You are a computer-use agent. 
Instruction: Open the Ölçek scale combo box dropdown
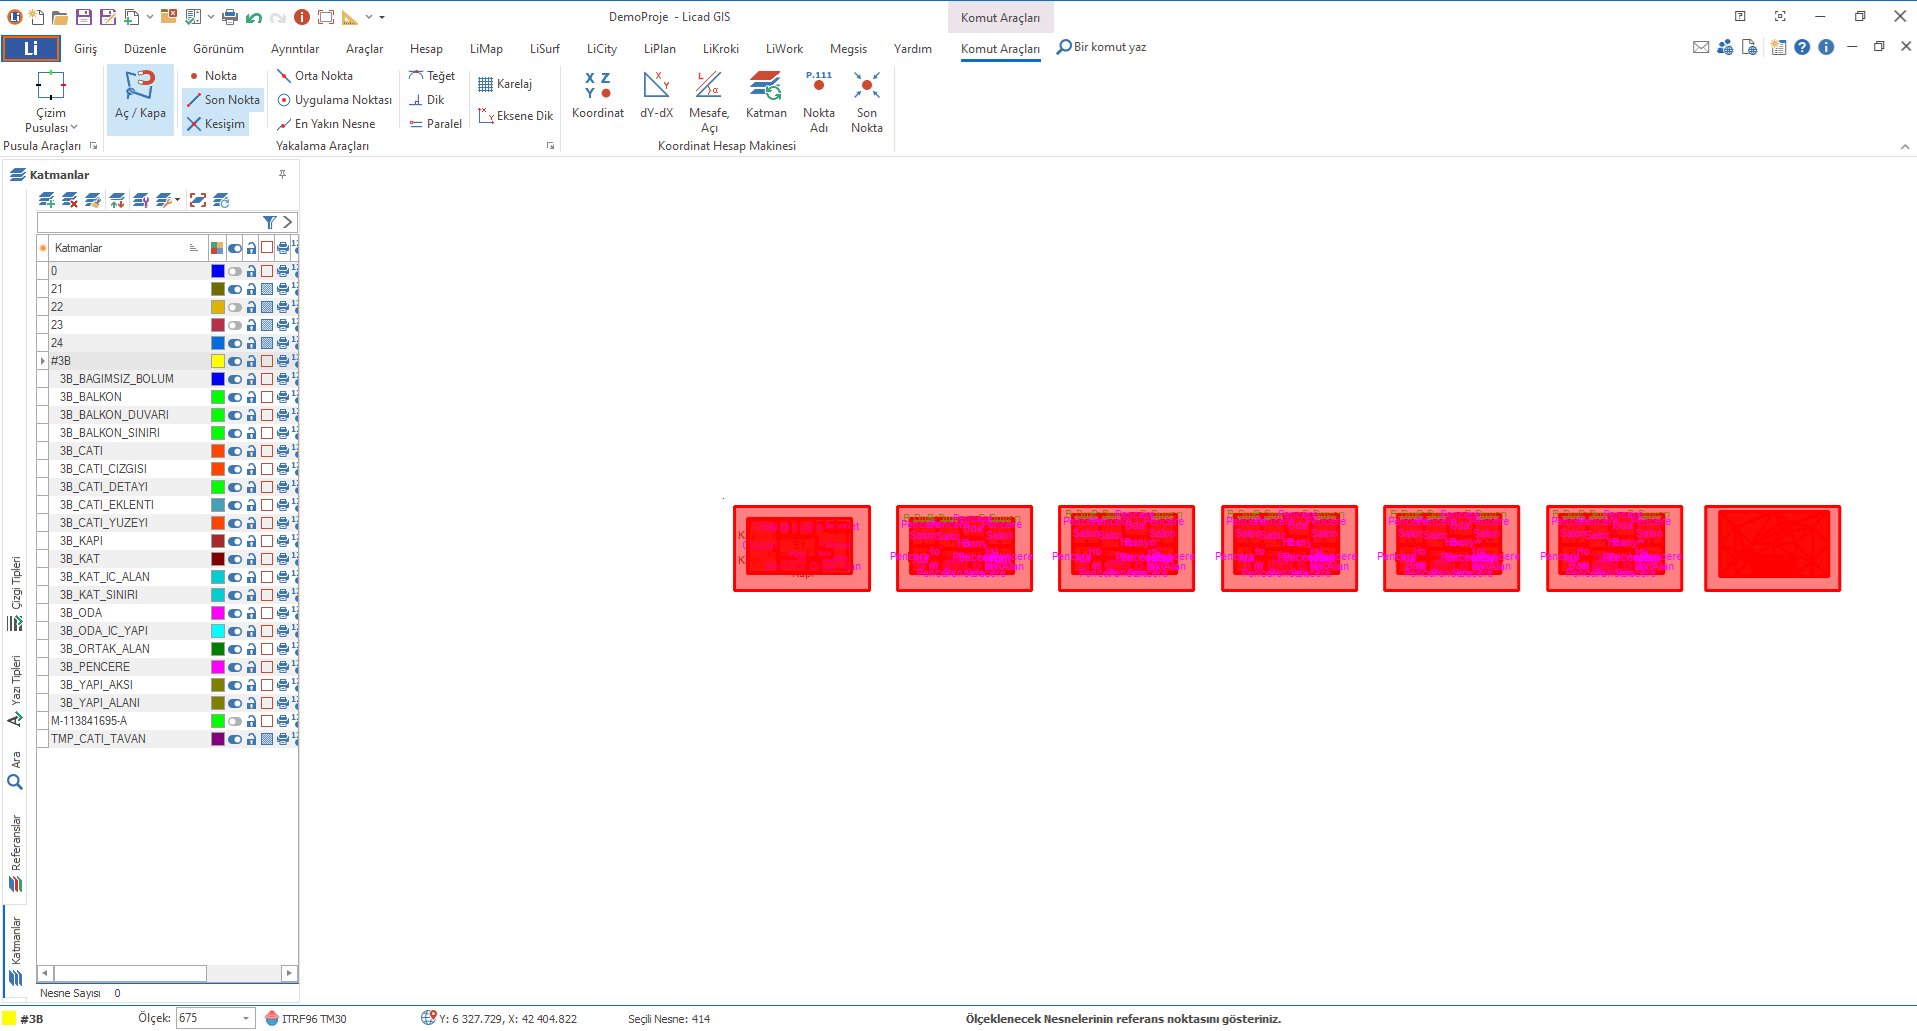click(x=246, y=1019)
